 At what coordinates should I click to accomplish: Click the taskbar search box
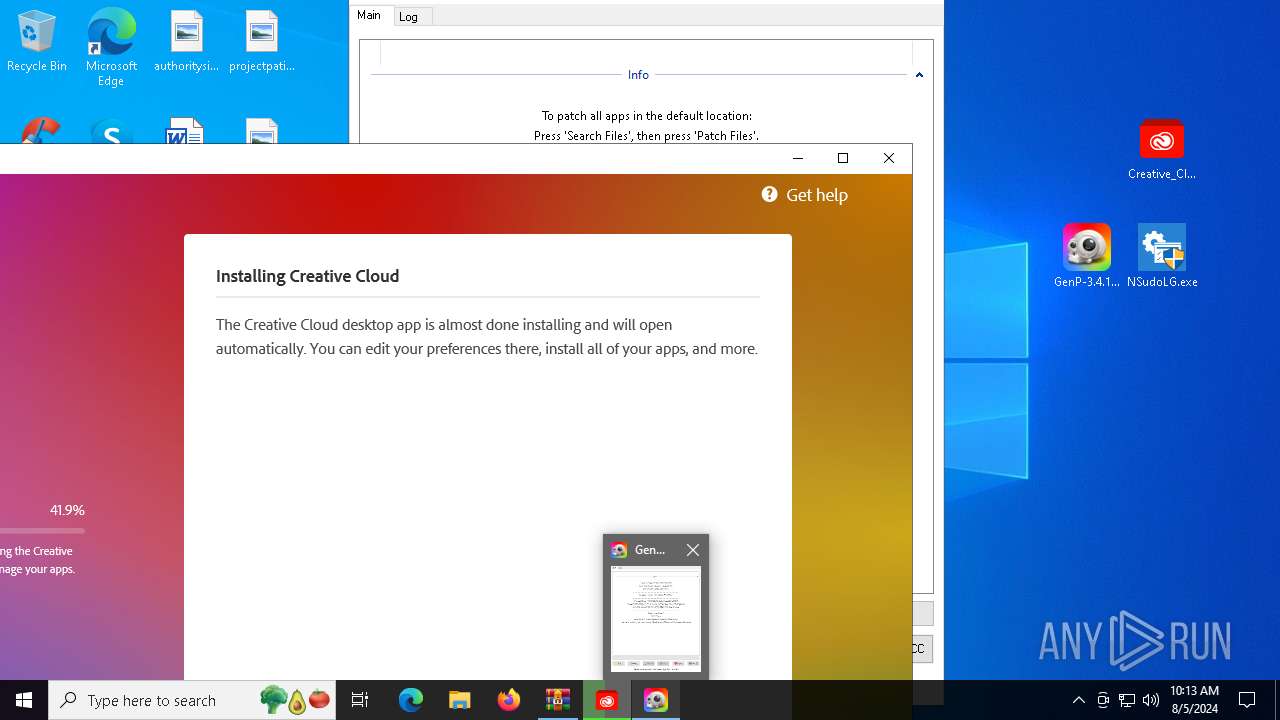point(193,700)
